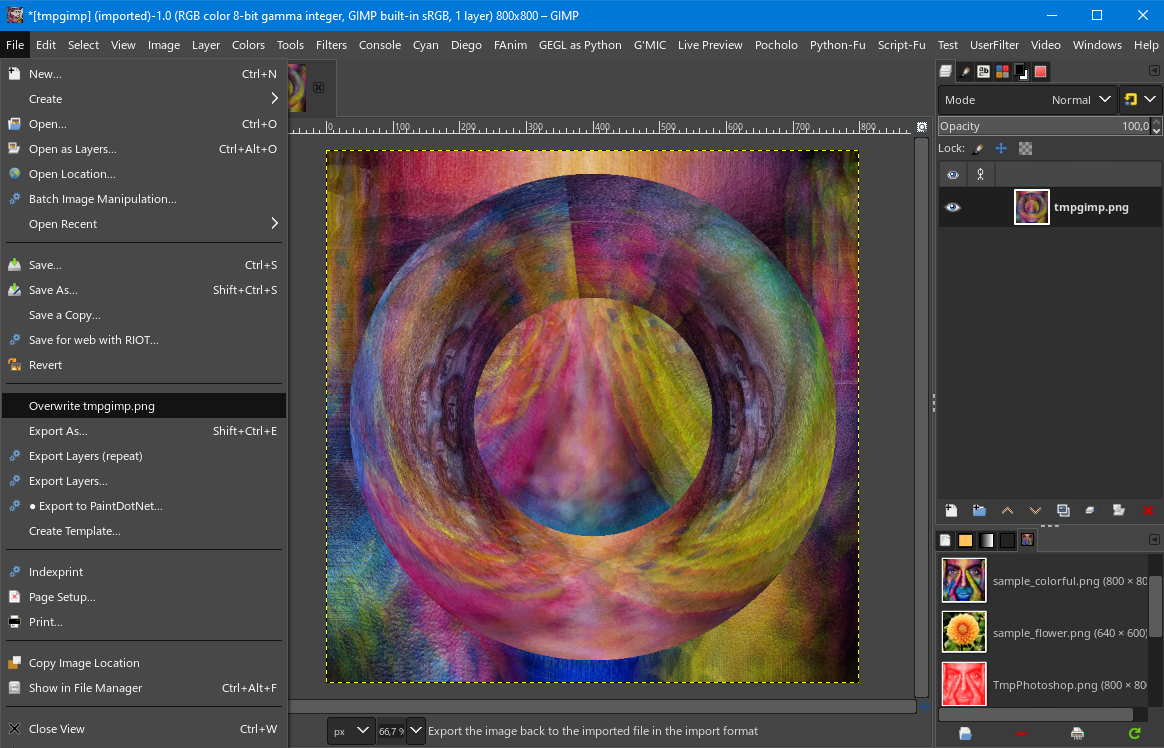Choose Overwrite tmpgimp.png
1164x748 pixels.
coord(144,406)
